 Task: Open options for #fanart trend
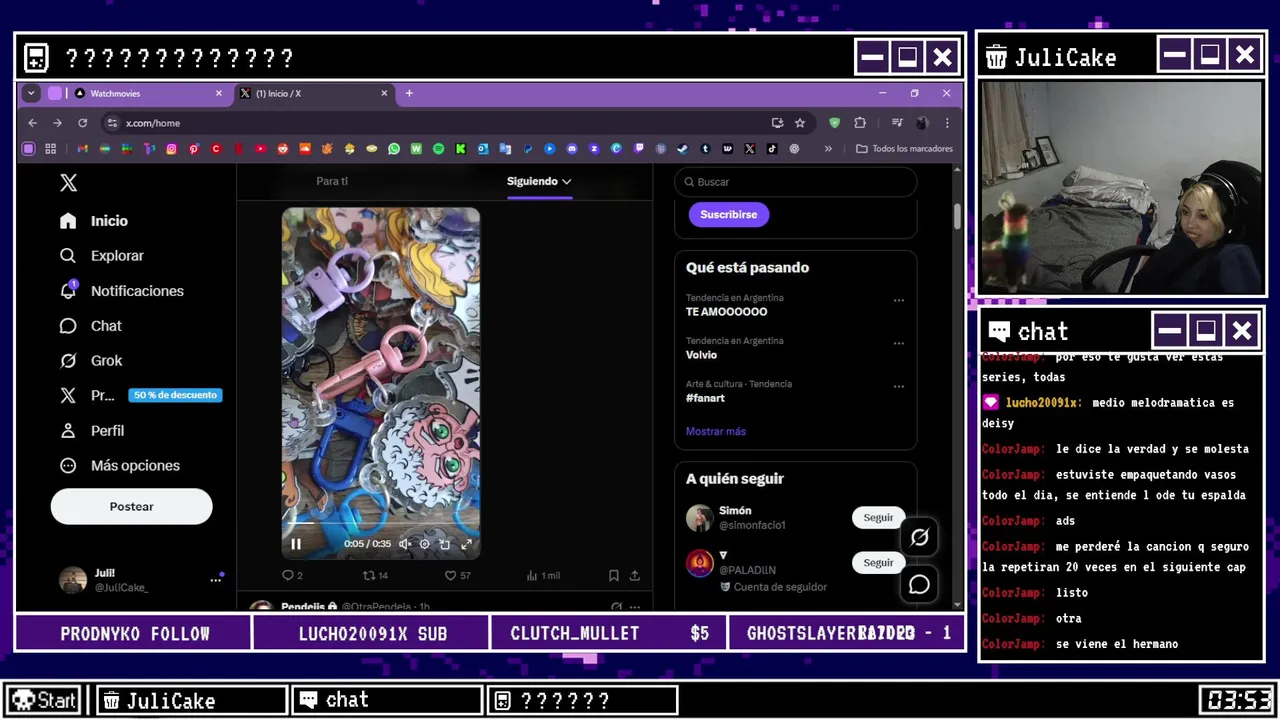pos(898,386)
